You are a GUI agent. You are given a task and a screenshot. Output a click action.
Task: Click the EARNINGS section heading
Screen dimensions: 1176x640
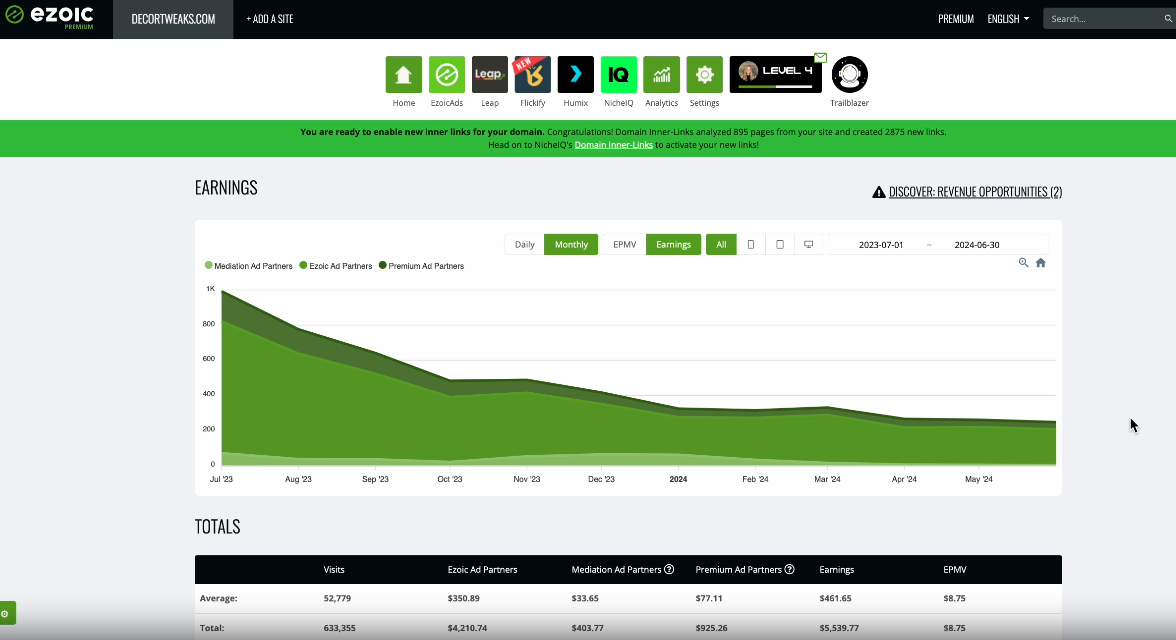point(226,188)
